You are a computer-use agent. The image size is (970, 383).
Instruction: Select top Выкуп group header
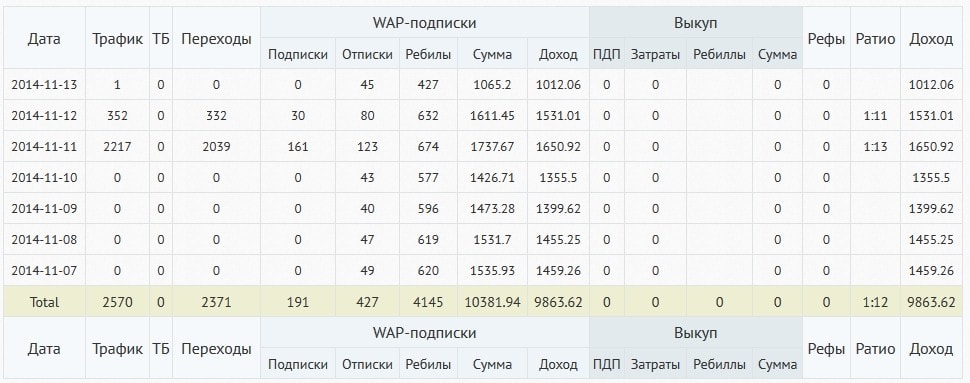coord(695,23)
